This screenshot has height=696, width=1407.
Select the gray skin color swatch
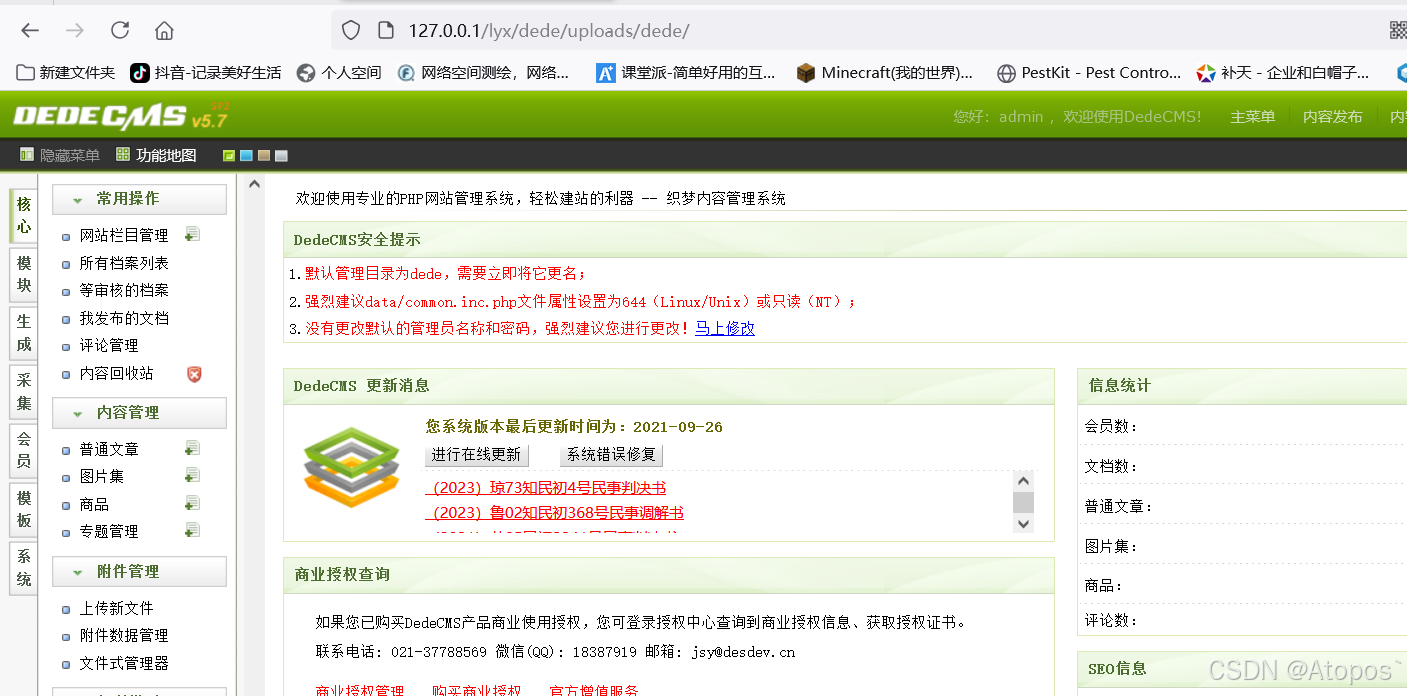coord(281,156)
